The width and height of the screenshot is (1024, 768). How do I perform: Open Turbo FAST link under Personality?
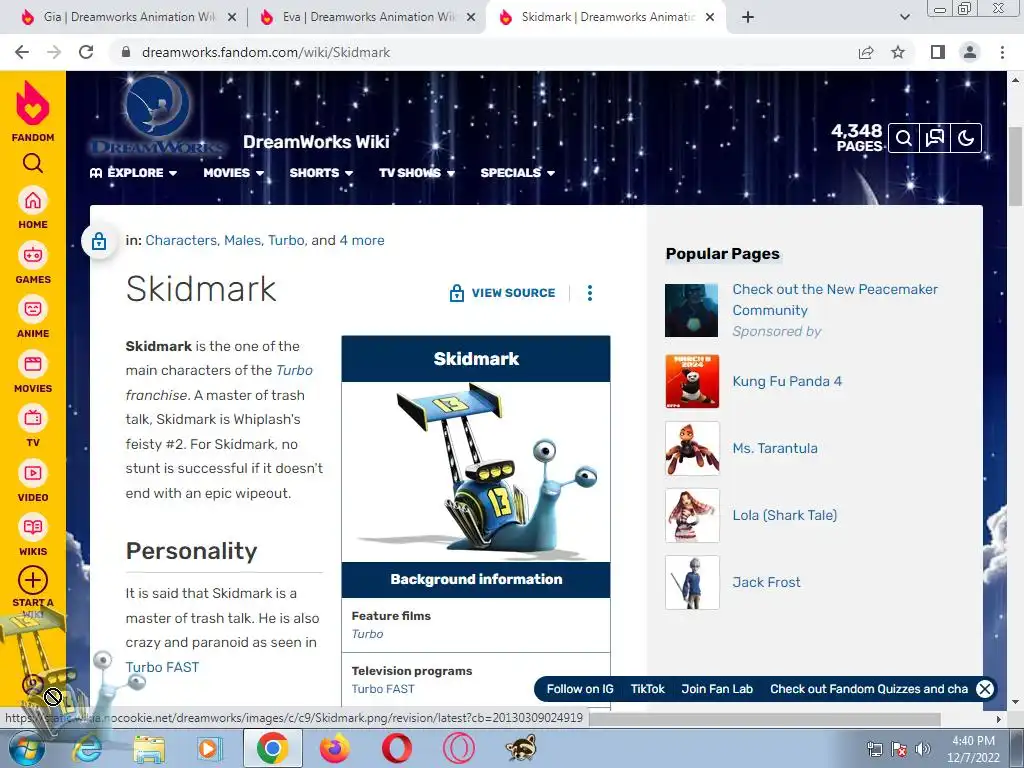pyautogui.click(x=162, y=667)
